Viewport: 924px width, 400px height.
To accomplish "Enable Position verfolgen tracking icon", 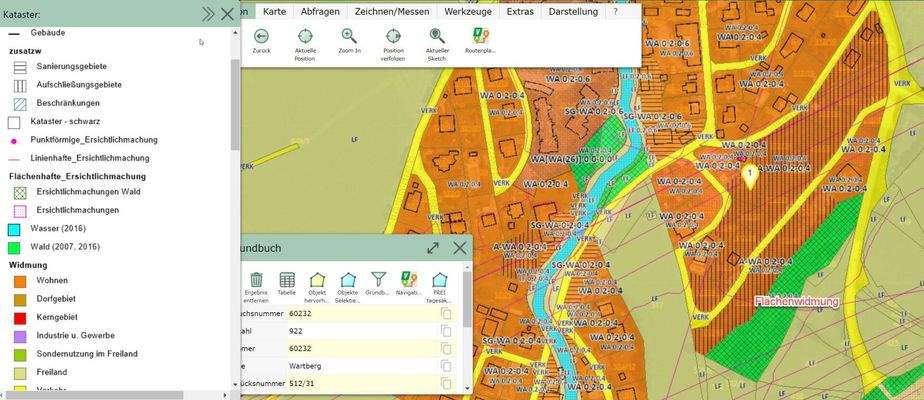I will click(x=393, y=36).
